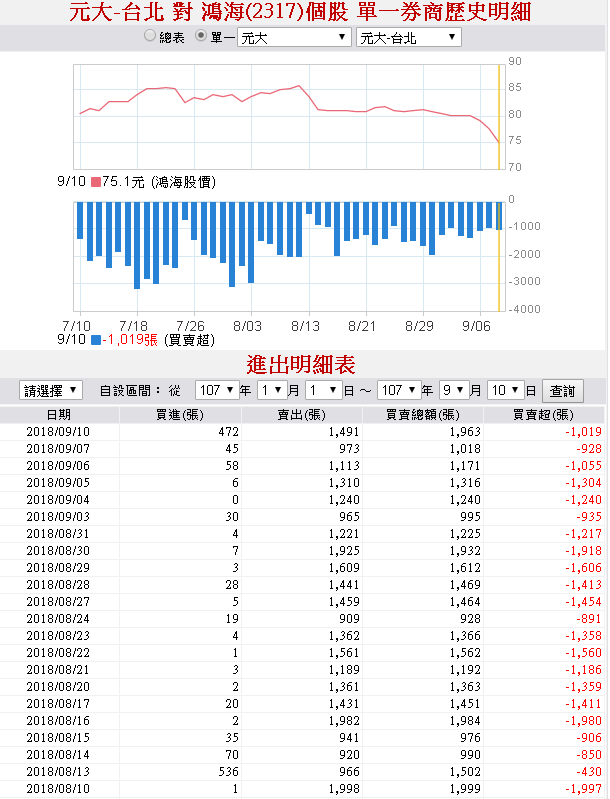Click the 7/18 label on chart axis

pyautogui.click(x=133, y=326)
